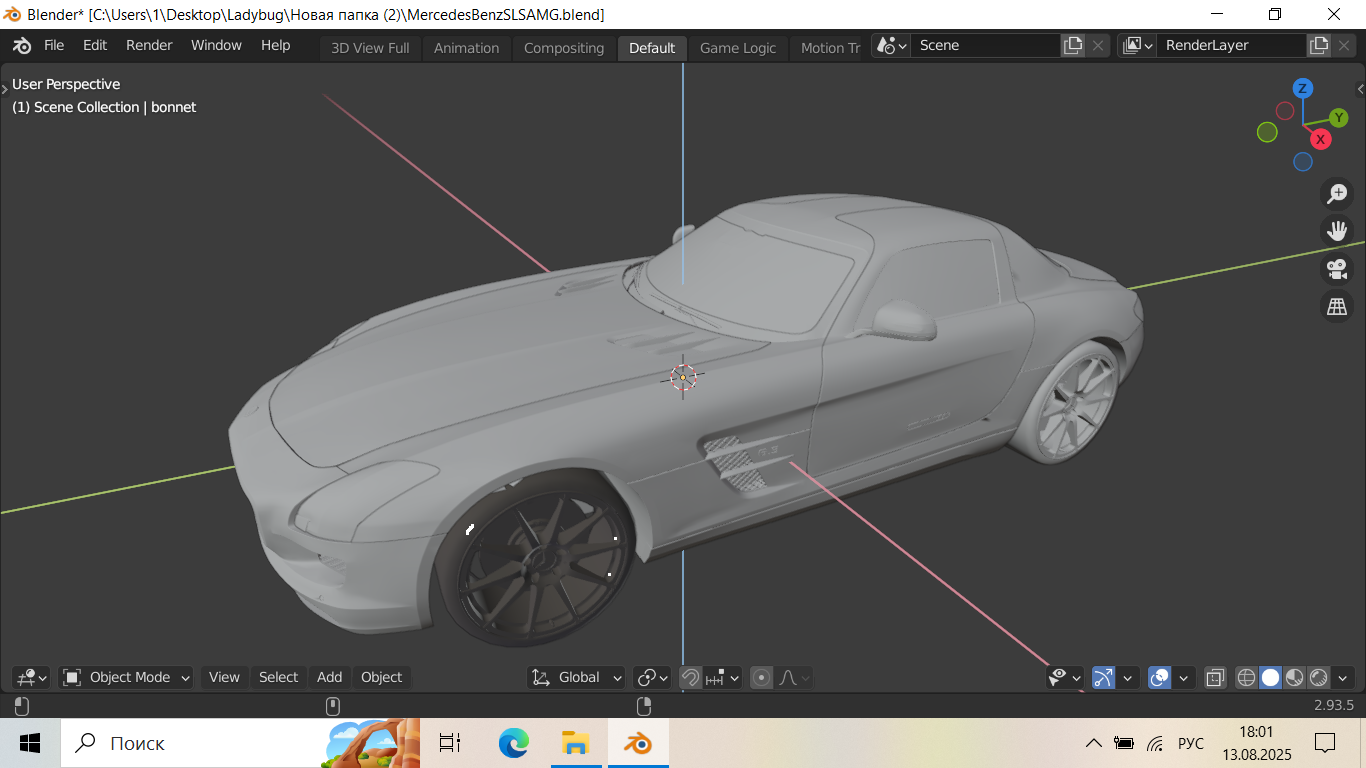Toggle snapping magnet icon
This screenshot has width=1366, height=768.
pyautogui.click(x=690, y=677)
